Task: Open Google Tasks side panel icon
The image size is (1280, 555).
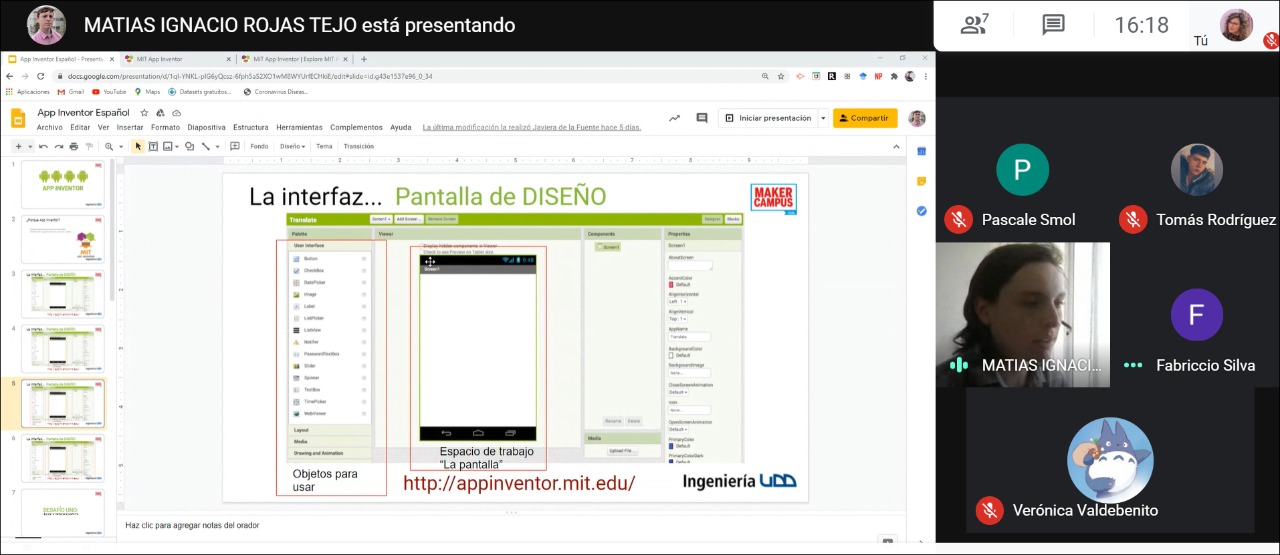Action: tap(921, 211)
